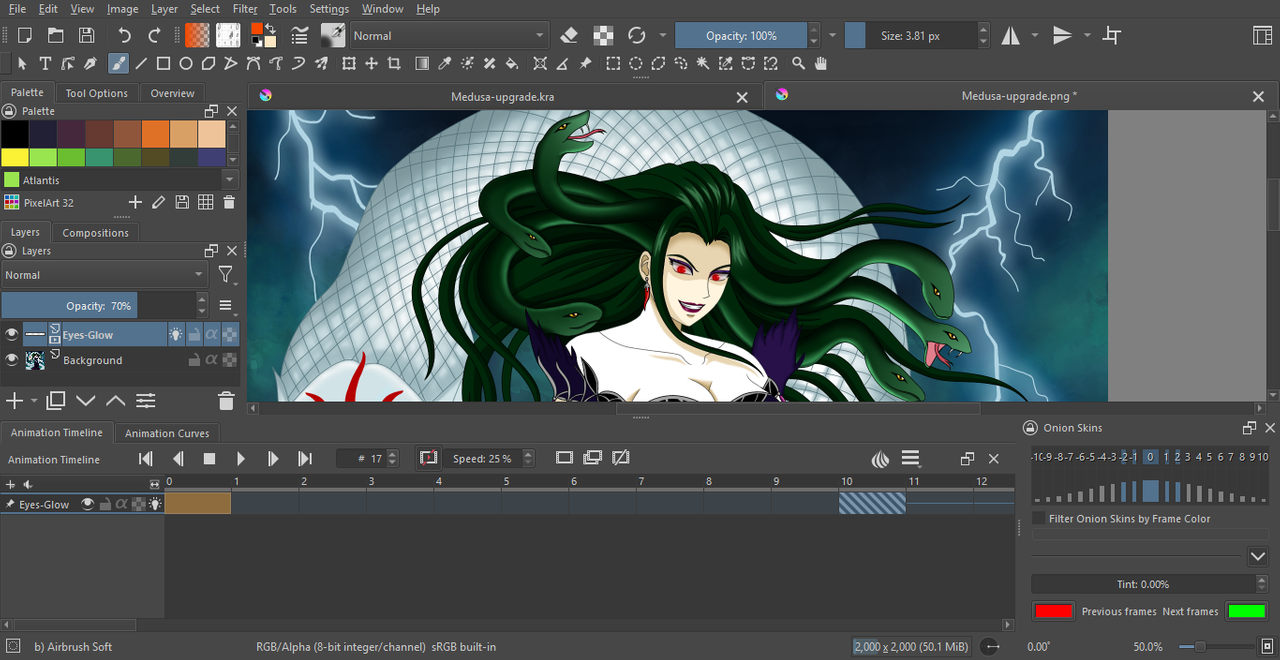1280x660 pixels.
Task: Select the Transform tool
Action: click(349, 63)
